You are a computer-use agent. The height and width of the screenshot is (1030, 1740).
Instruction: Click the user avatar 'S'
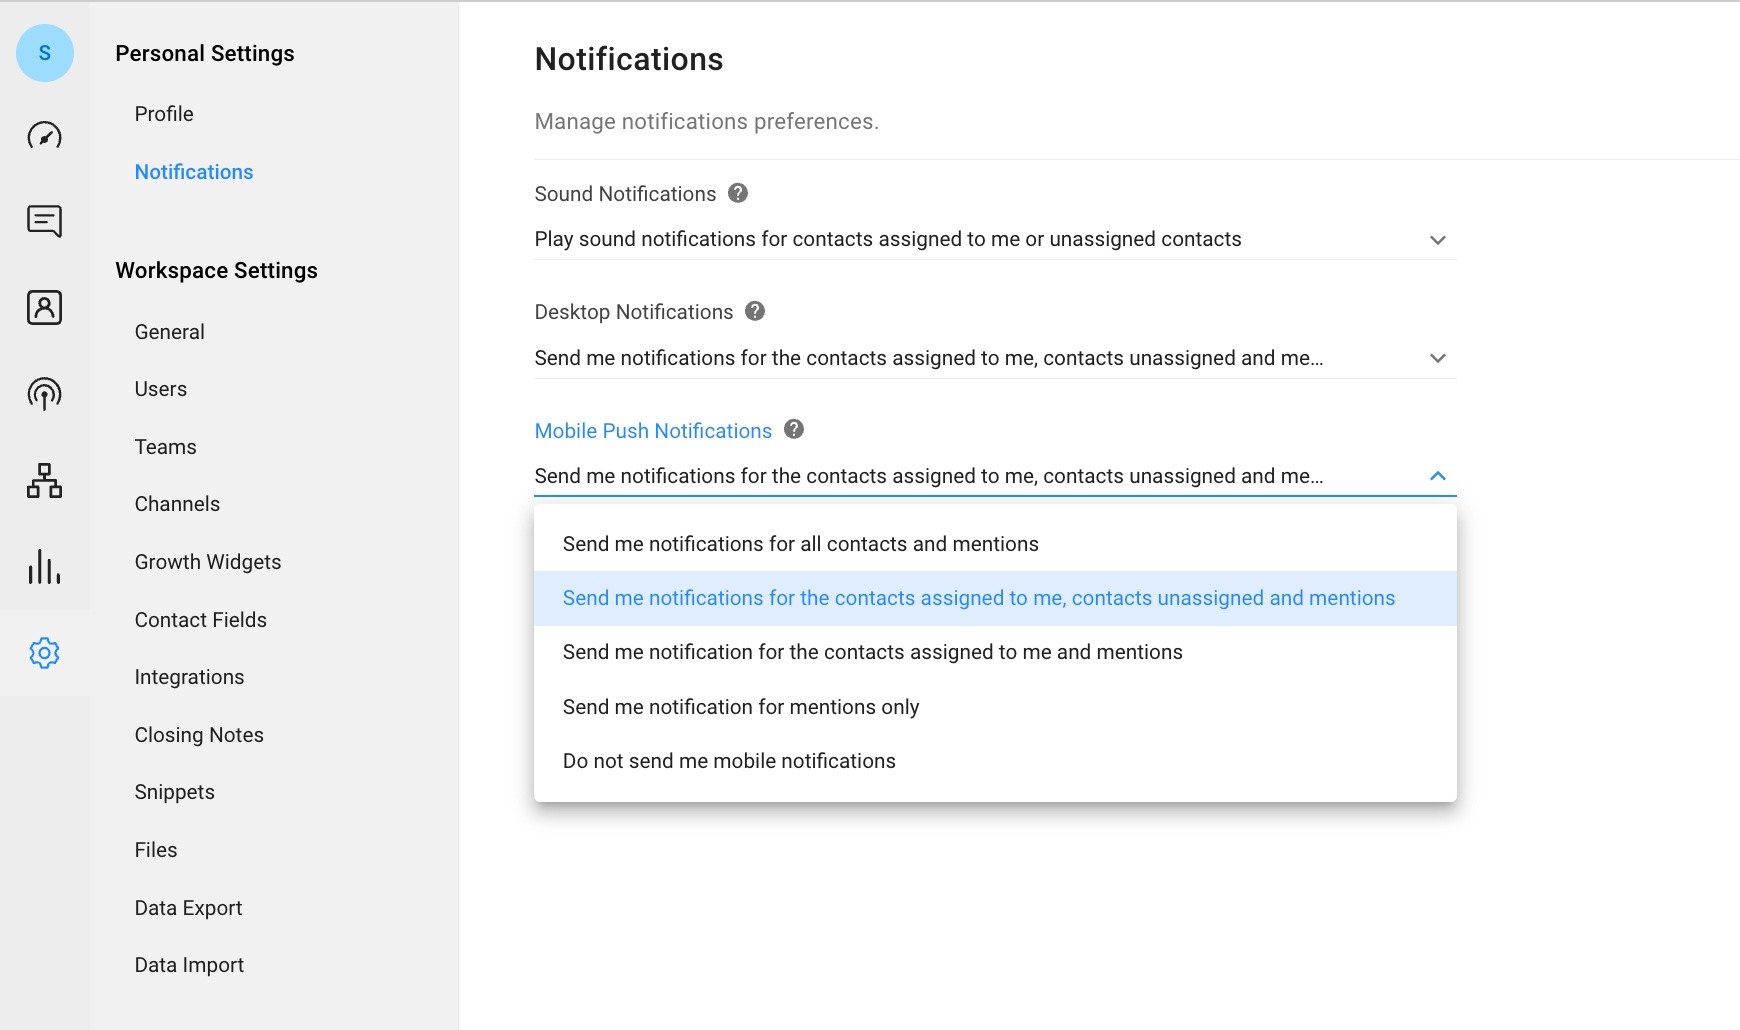[x=44, y=53]
